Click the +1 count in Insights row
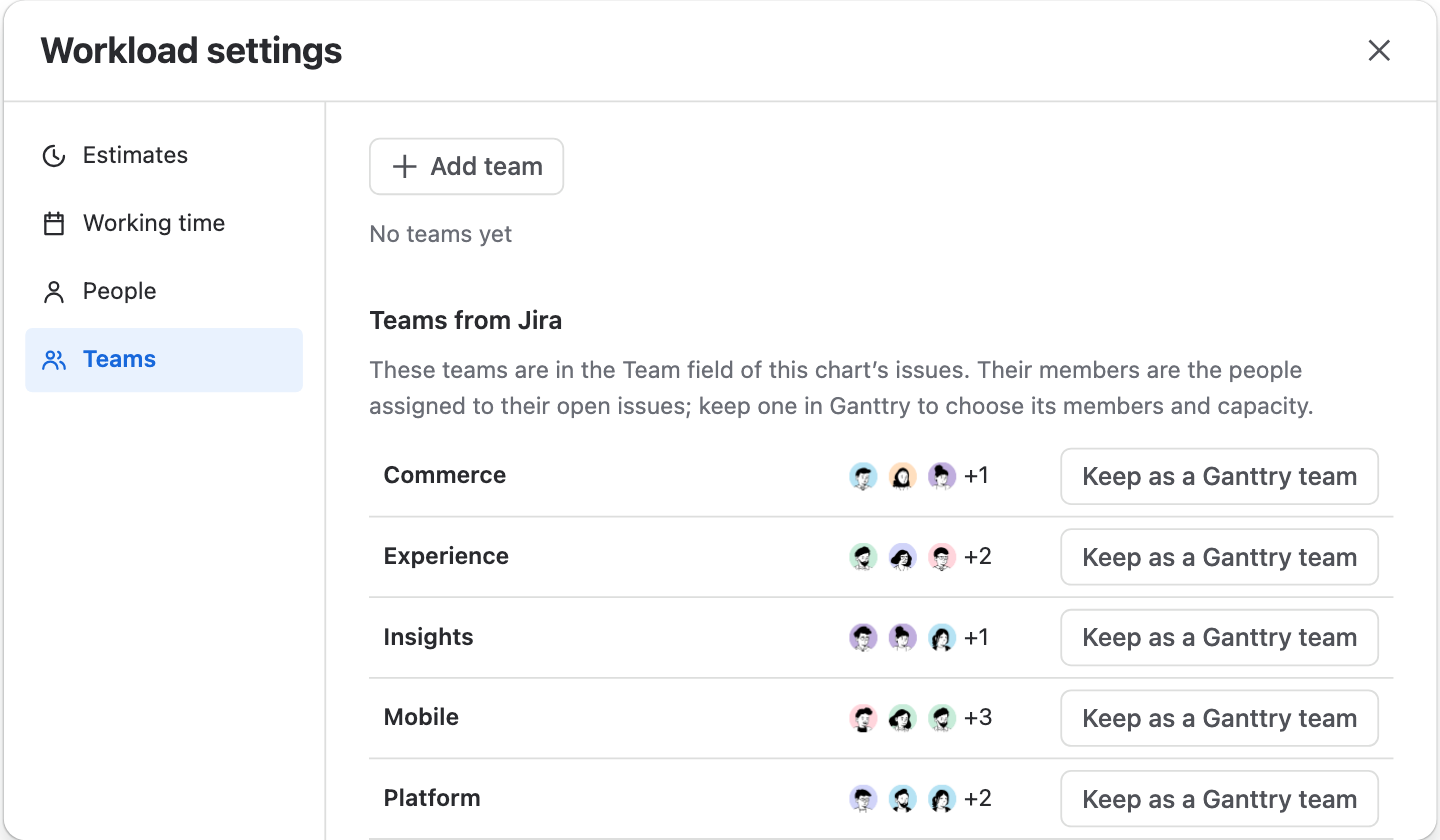1440x840 pixels. coord(977,637)
